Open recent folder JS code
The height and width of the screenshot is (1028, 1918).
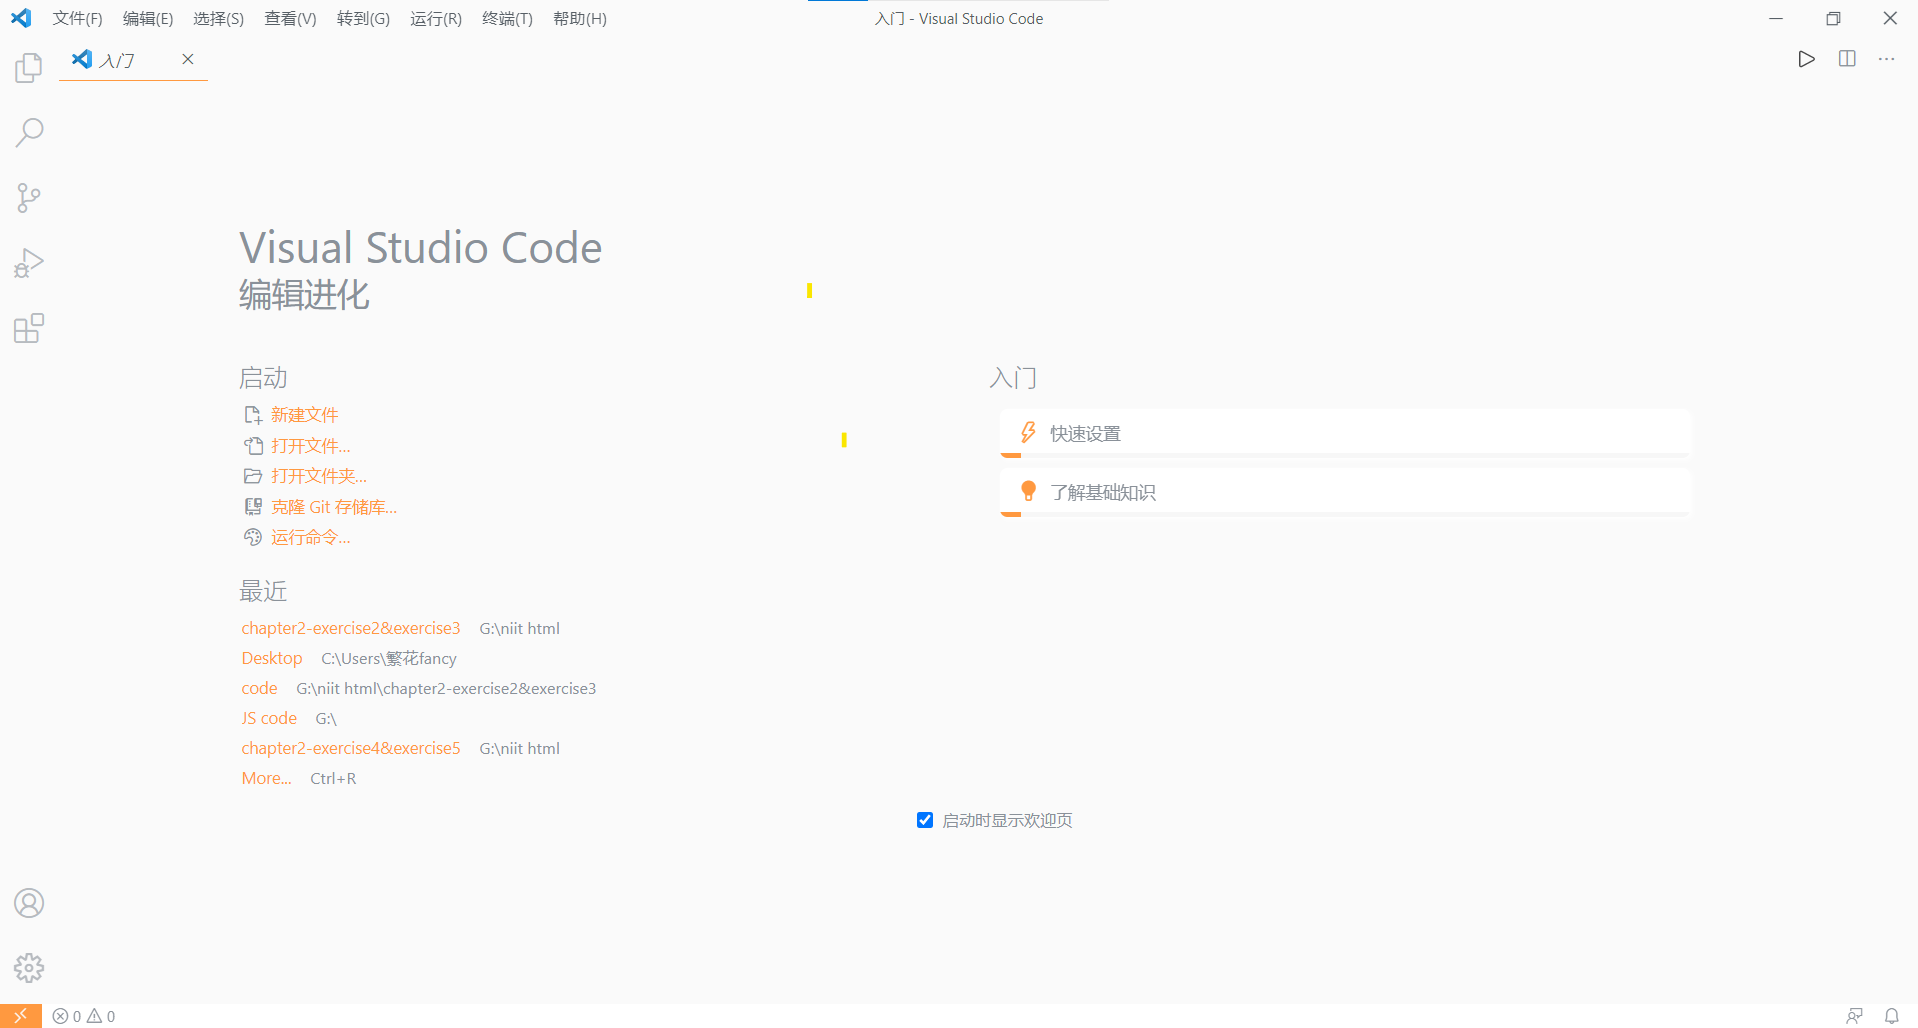pos(269,718)
